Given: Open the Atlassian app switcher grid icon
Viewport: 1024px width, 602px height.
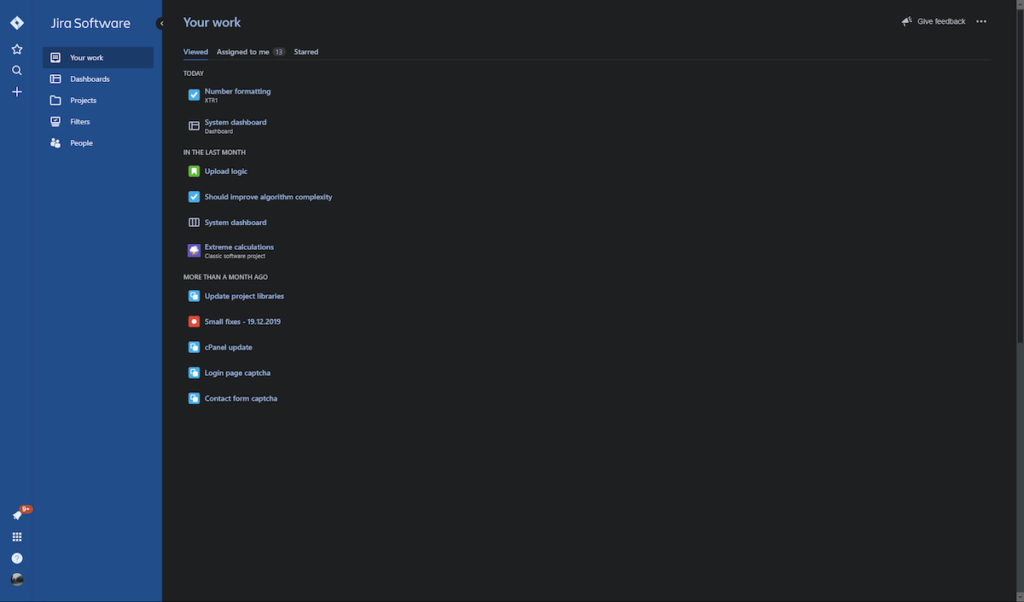Looking at the screenshot, I should click(16, 536).
